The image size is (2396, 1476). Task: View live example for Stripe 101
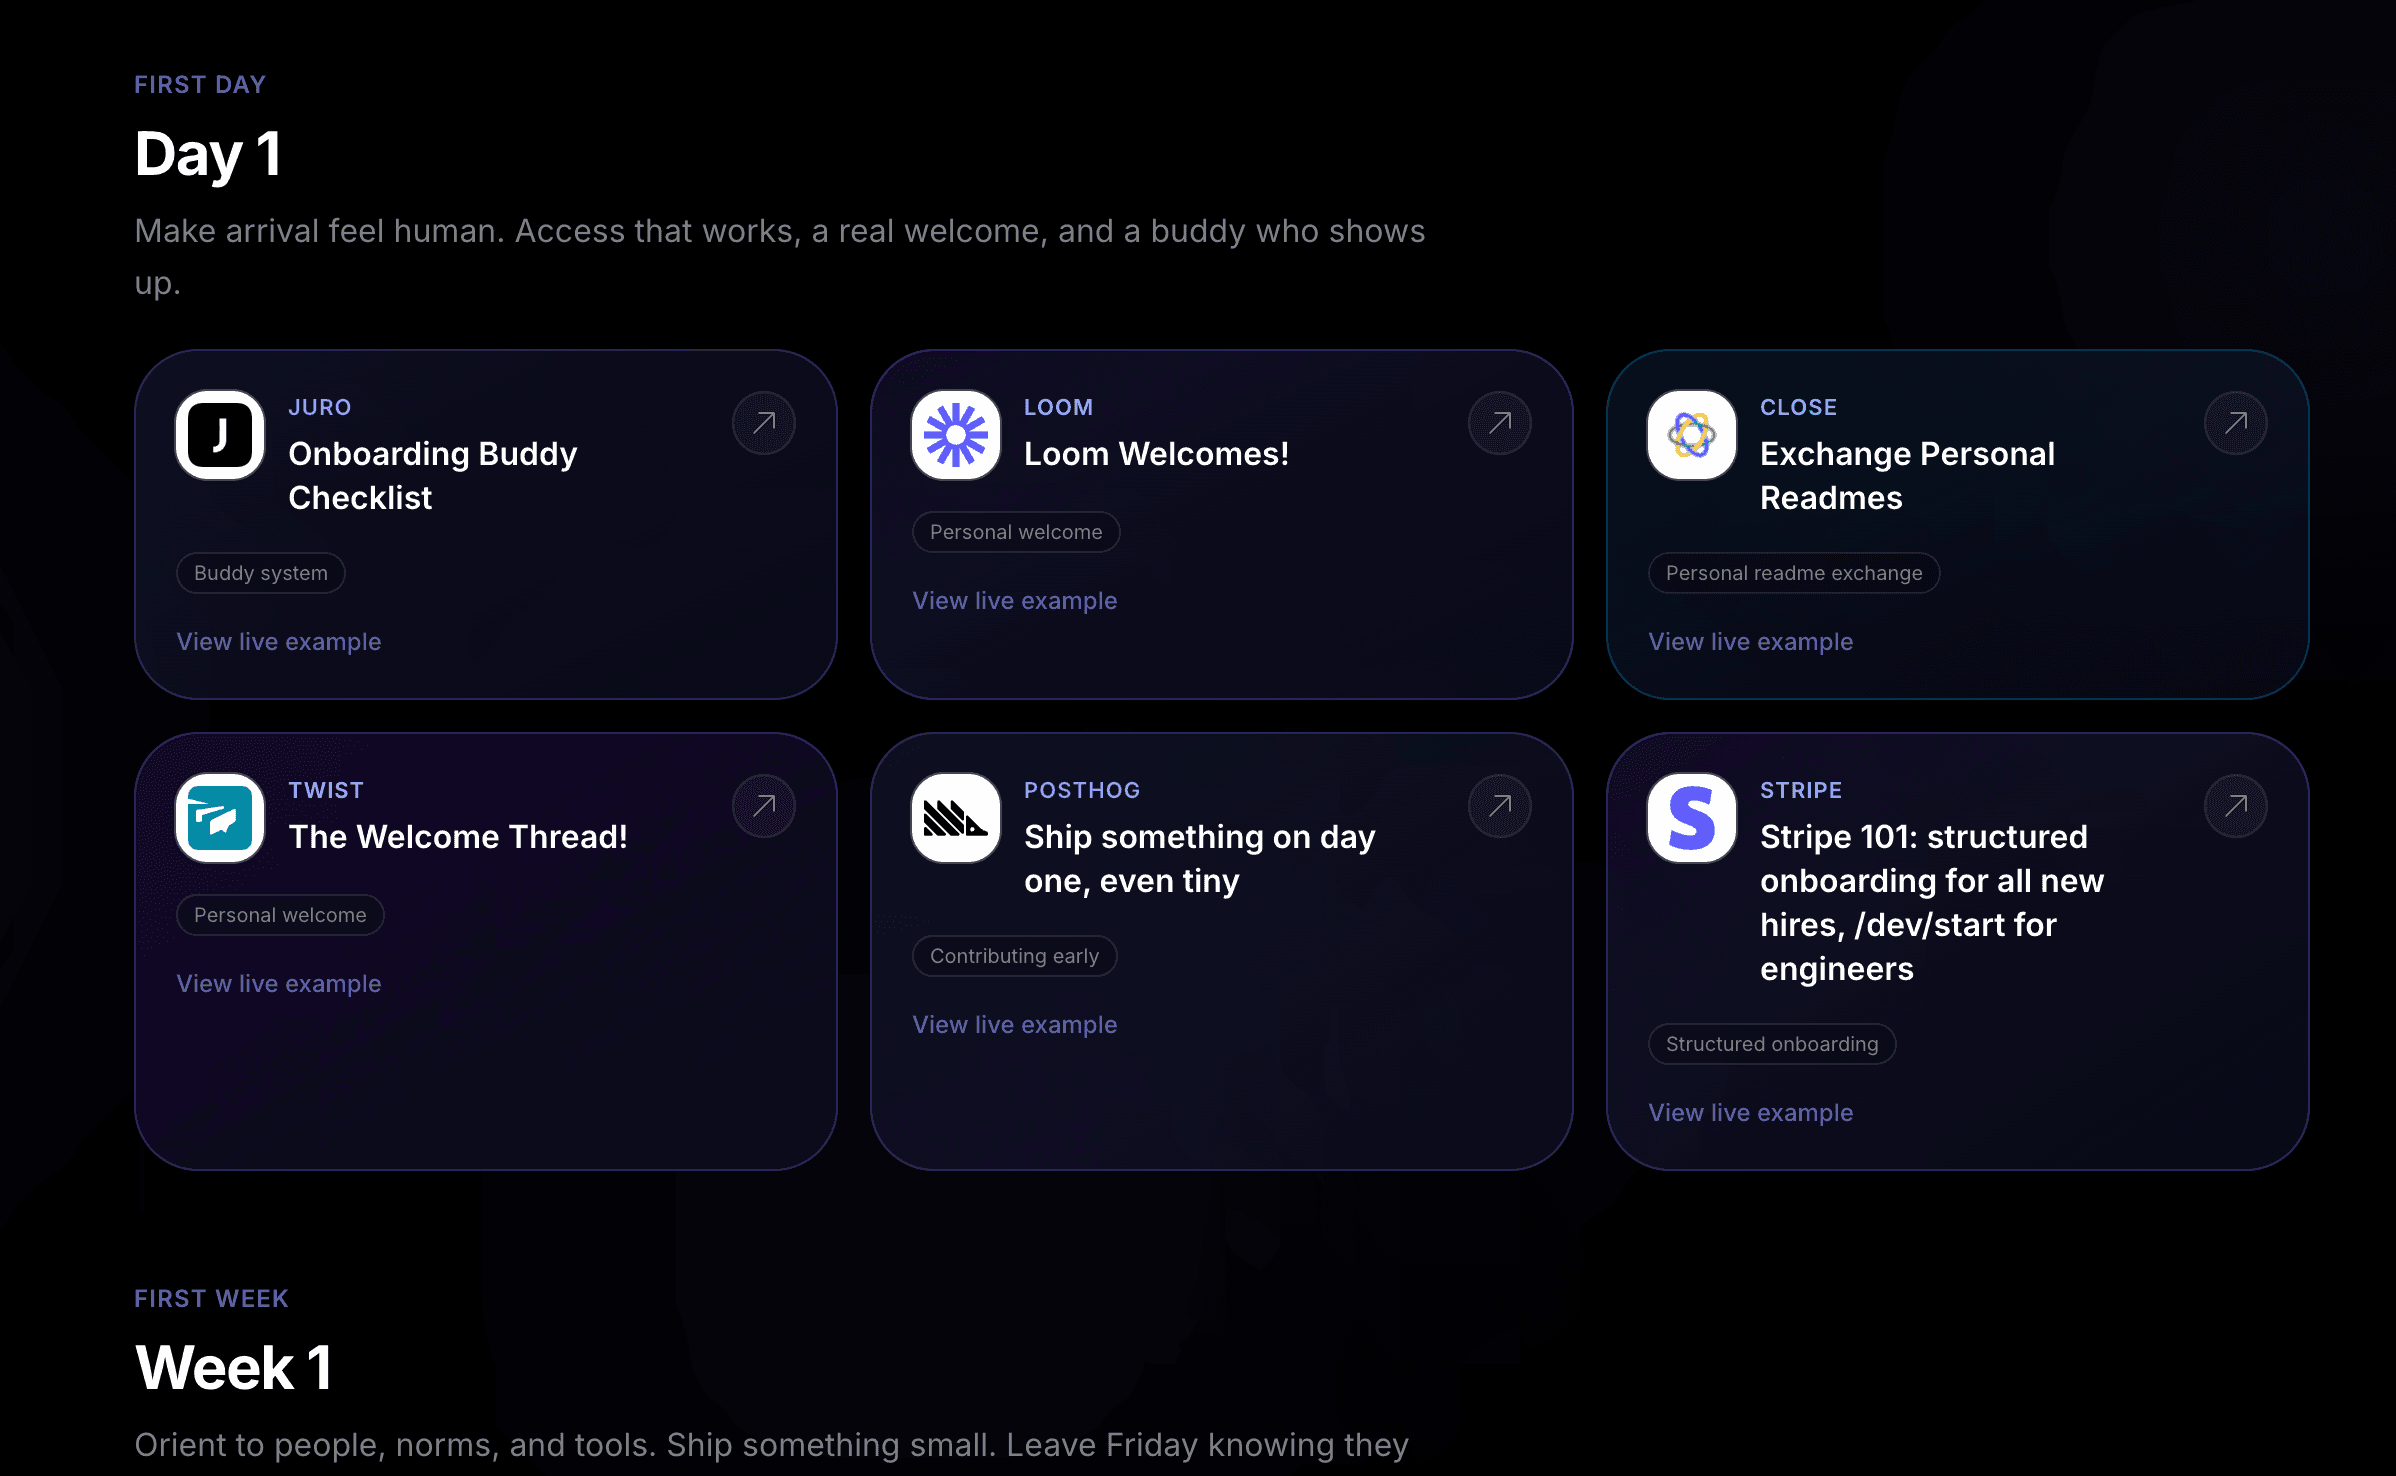1751,1113
